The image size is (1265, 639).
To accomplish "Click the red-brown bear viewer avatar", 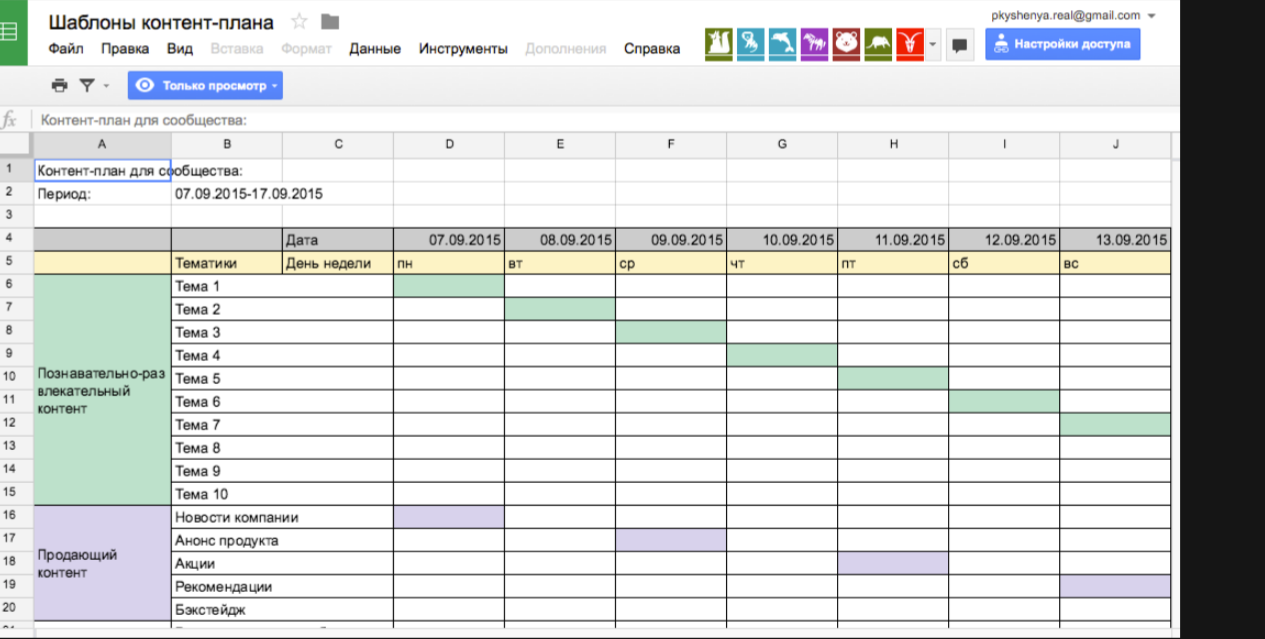I will tap(846, 45).
